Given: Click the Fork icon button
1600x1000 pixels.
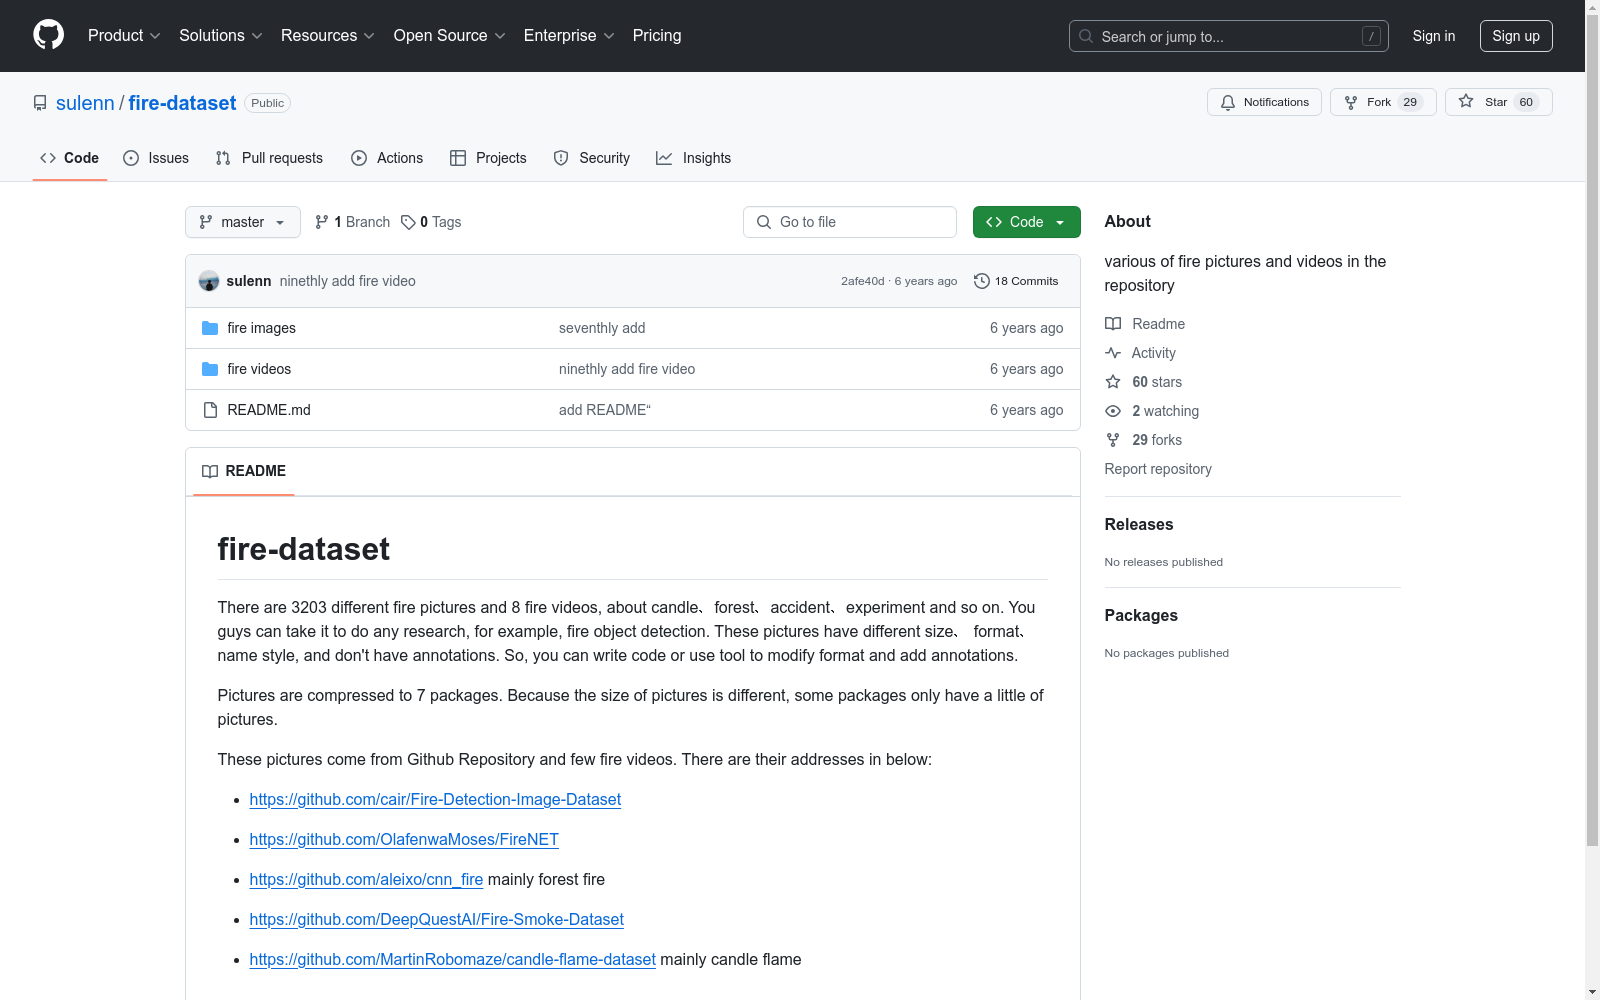Looking at the screenshot, I should coord(1351,102).
